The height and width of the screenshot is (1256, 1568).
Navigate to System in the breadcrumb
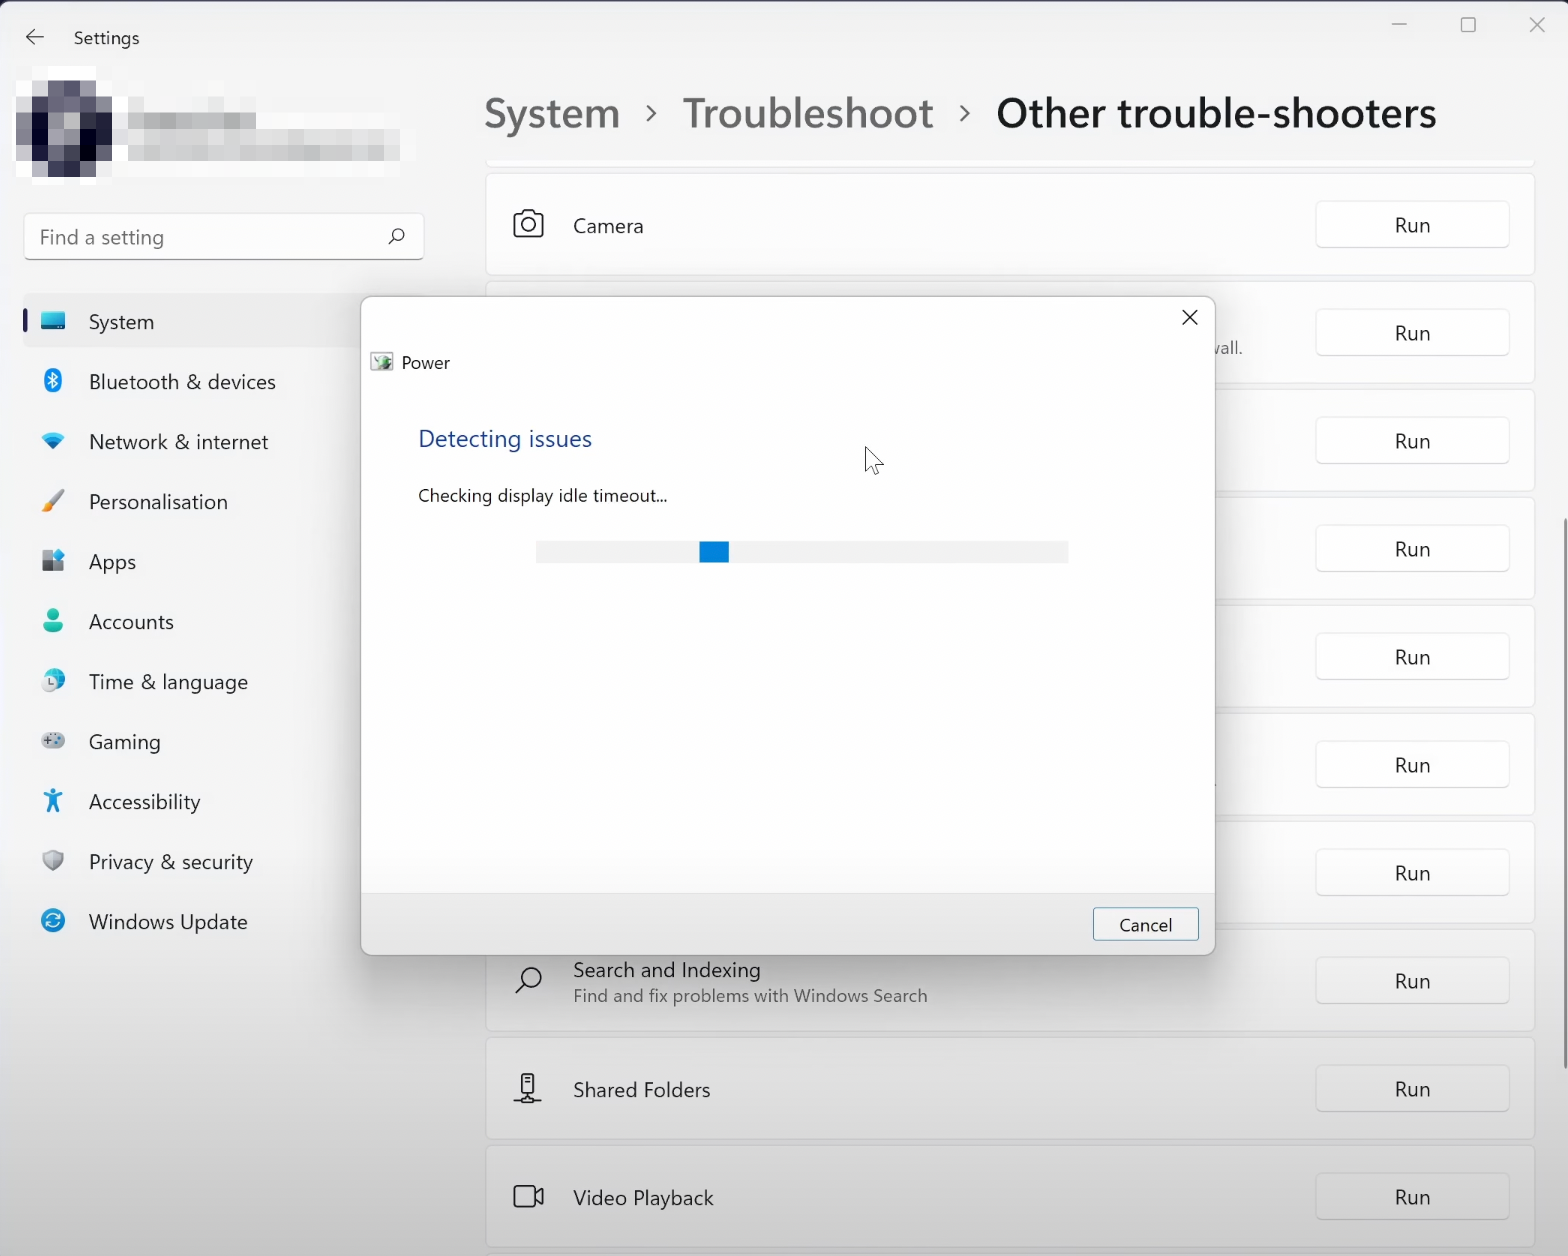click(x=552, y=113)
